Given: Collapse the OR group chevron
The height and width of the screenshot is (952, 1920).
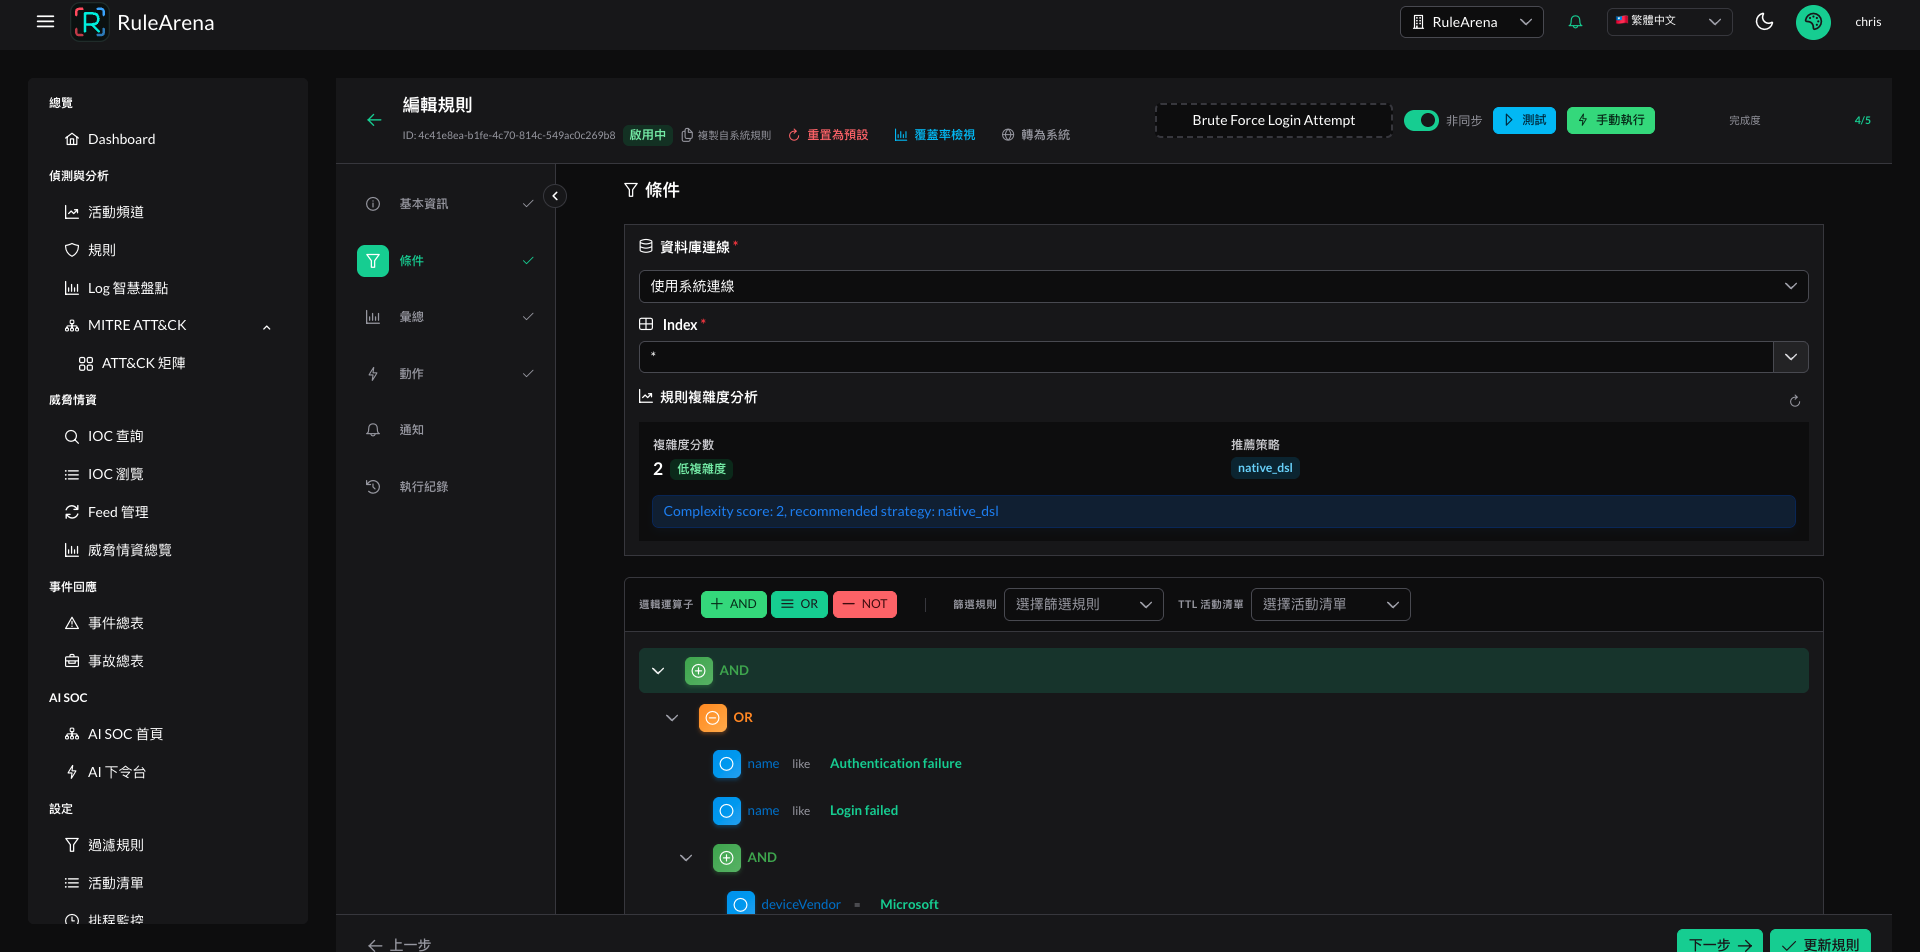Looking at the screenshot, I should click(x=672, y=718).
